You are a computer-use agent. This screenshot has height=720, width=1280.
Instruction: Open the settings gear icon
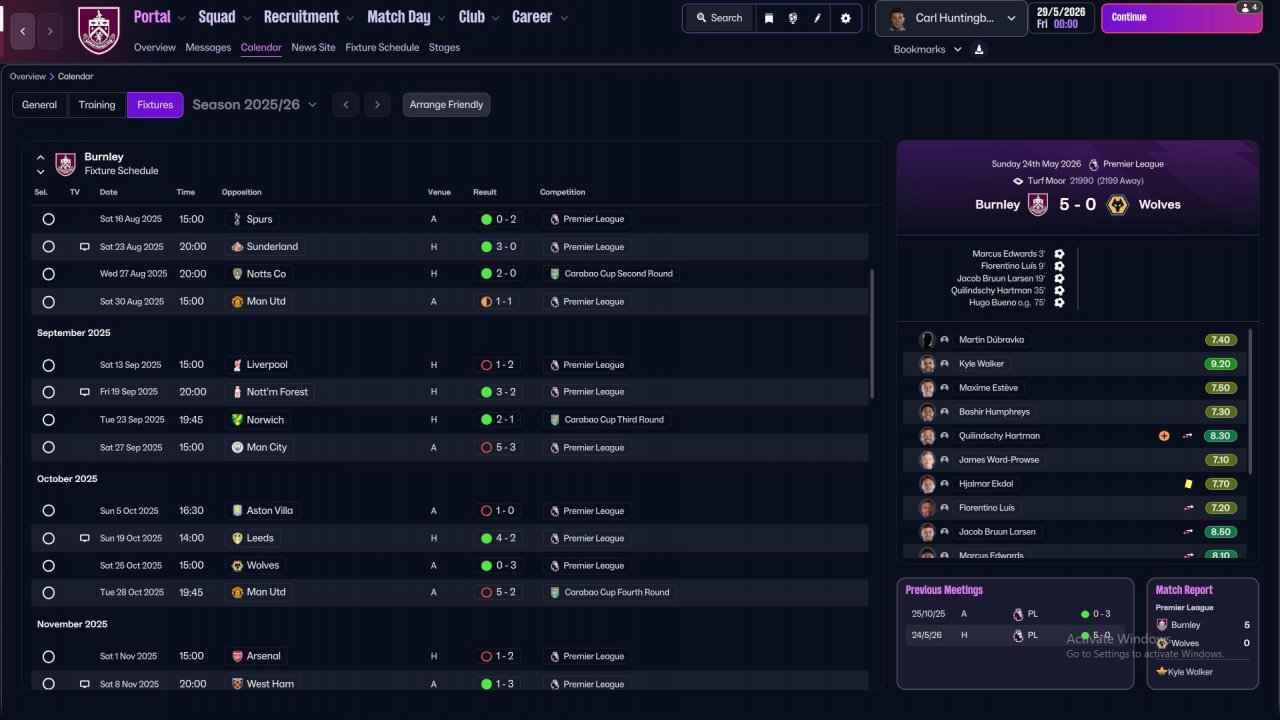846,18
